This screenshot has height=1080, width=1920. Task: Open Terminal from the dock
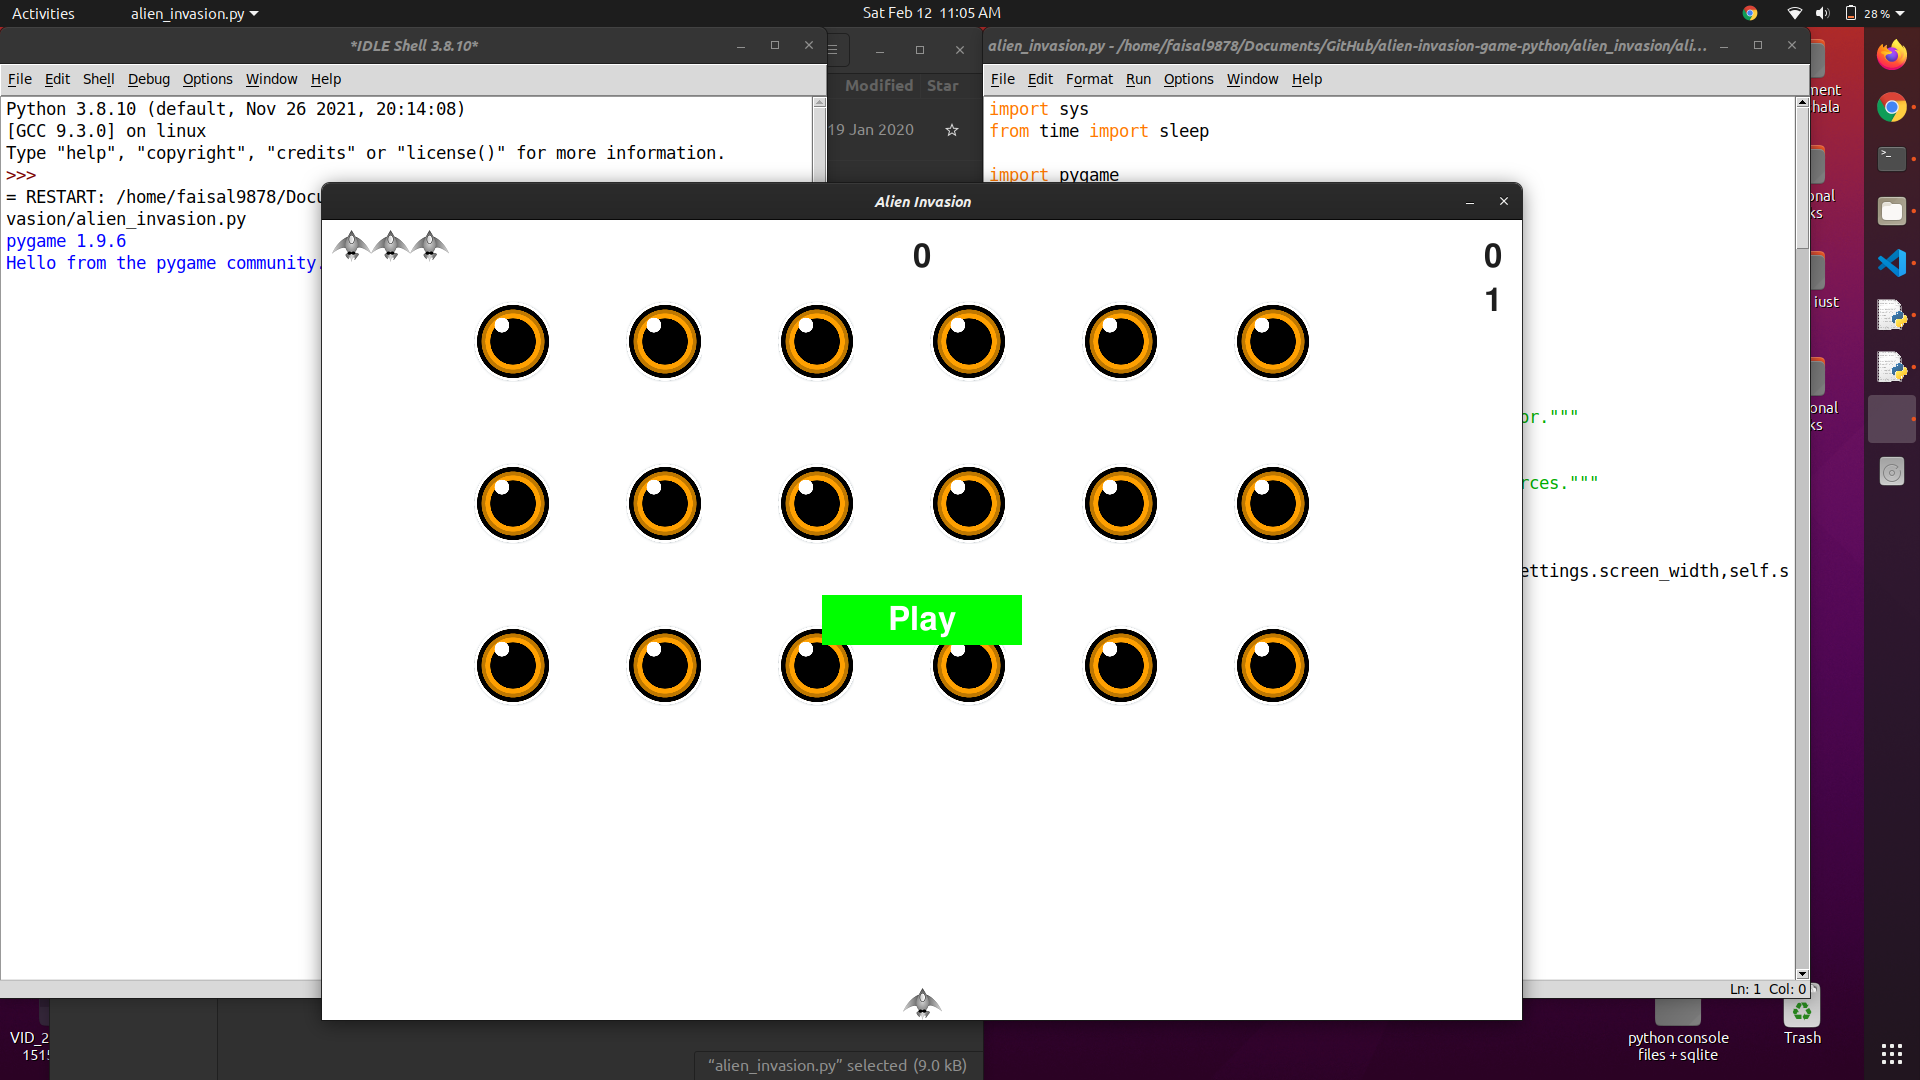[1891, 158]
